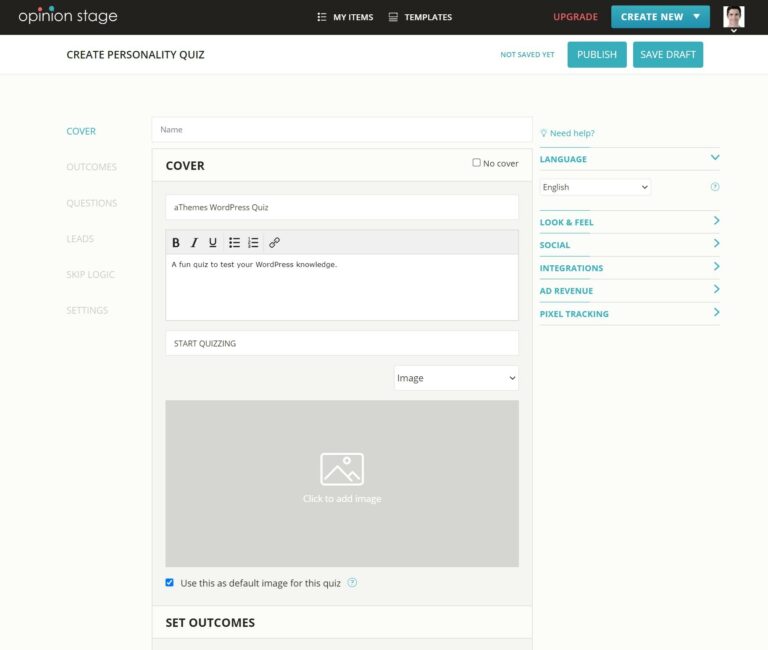The width and height of the screenshot is (768, 650).
Task: Open the English language dropdown
Action: pyautogui.click(x=595, y=187)
